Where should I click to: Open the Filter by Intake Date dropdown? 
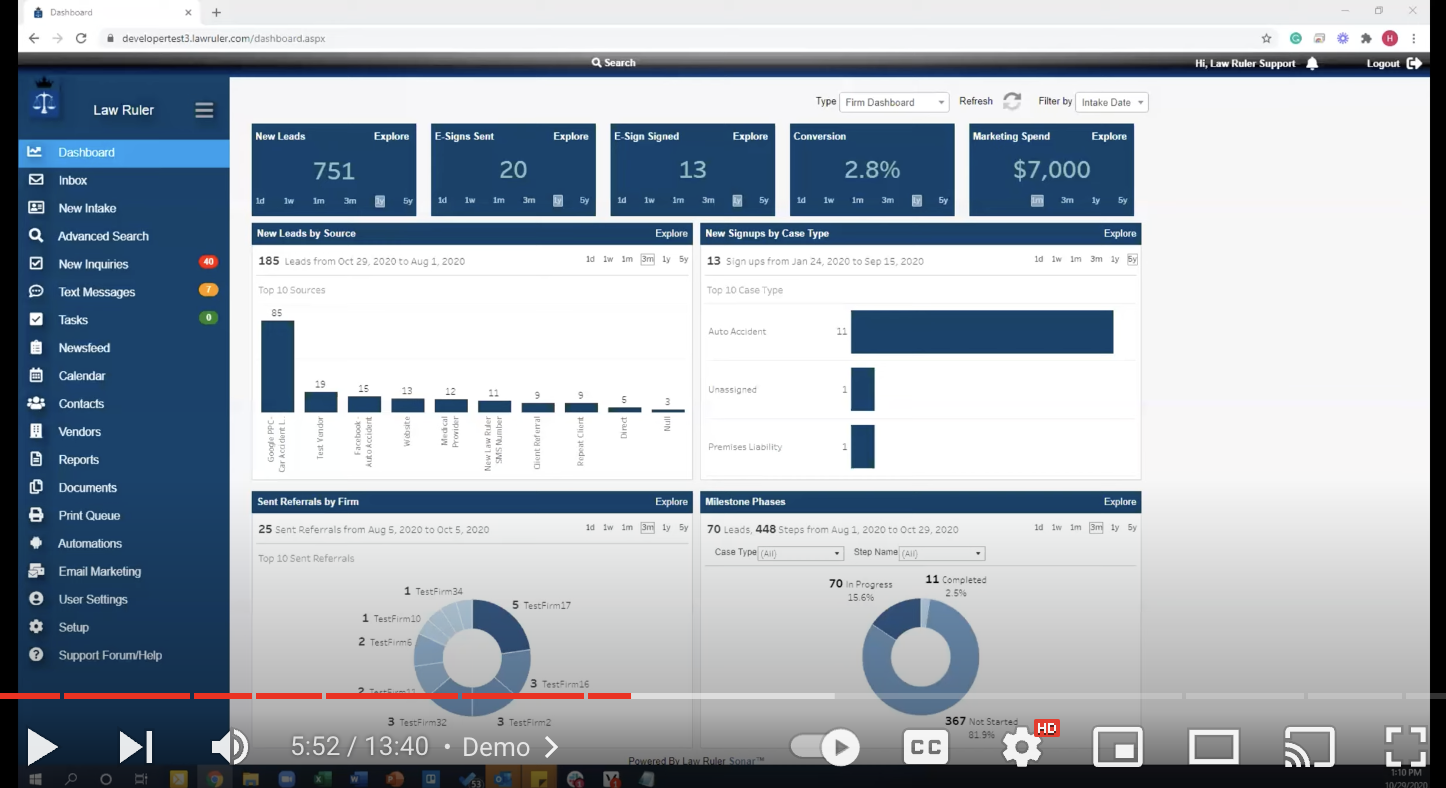point(1111,102)
